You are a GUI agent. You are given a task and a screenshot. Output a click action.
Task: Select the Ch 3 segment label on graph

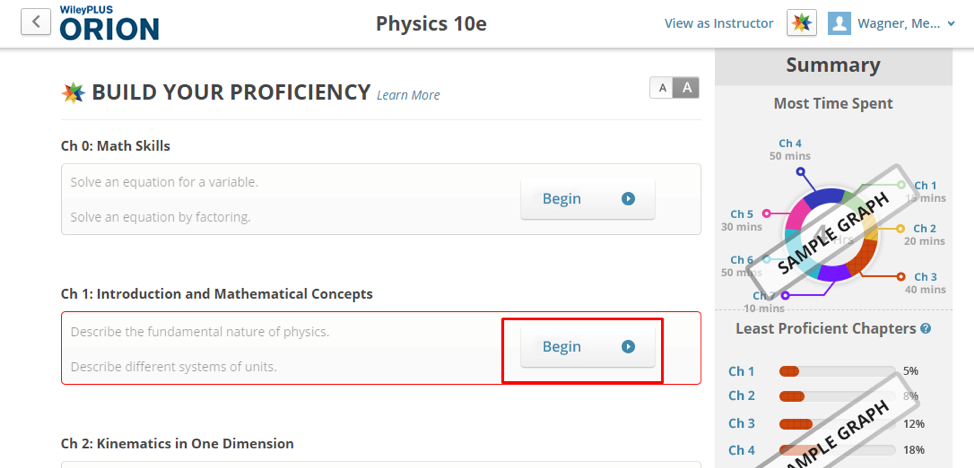point(926,277)
